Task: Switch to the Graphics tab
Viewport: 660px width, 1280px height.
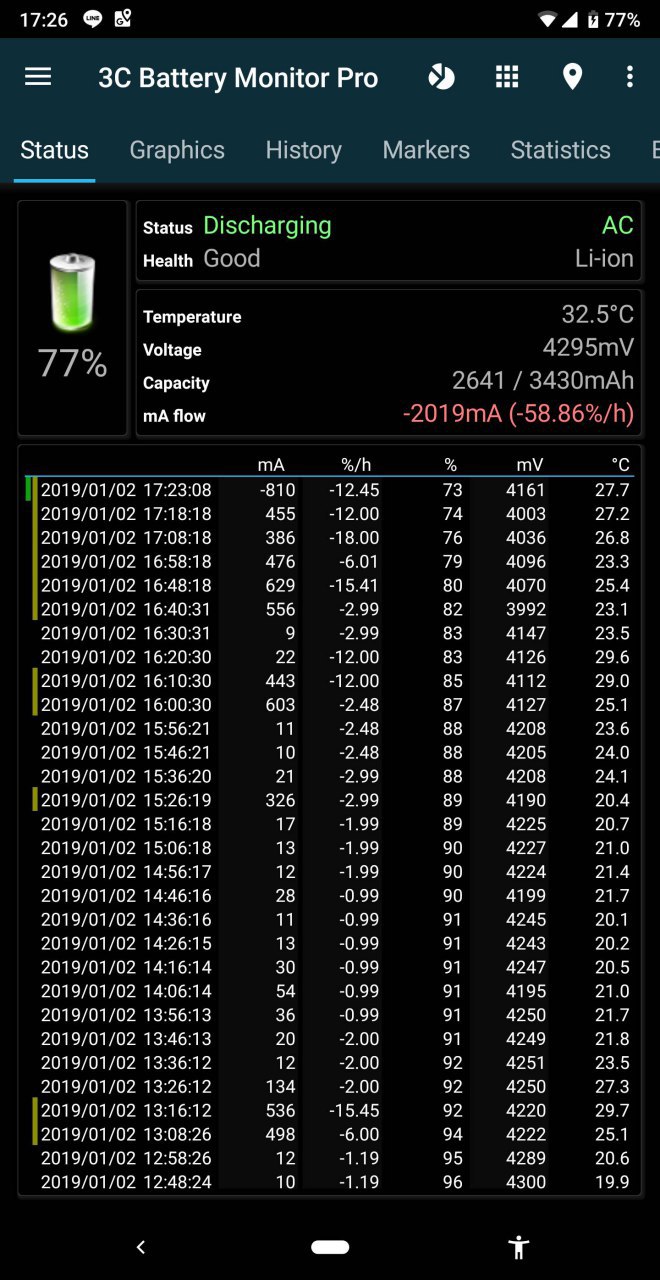Action: tap(177, 150)
